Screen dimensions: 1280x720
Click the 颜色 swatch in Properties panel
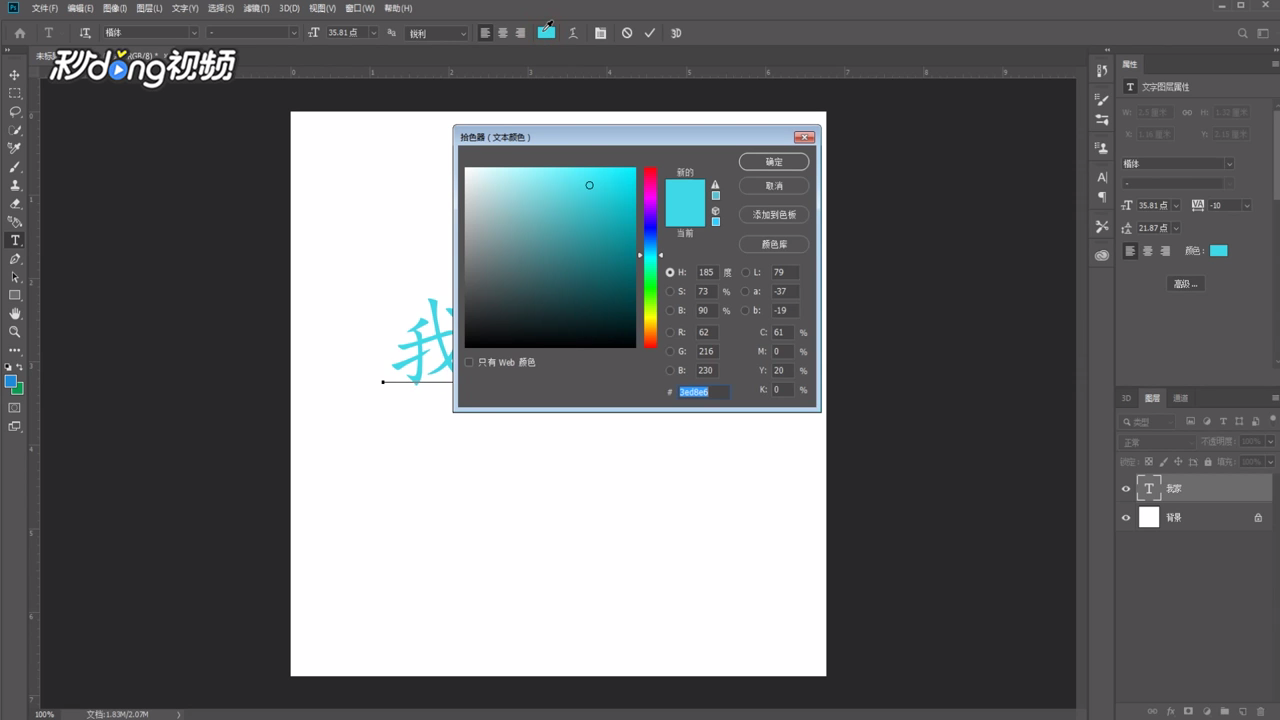click(x=1218, y=251)
